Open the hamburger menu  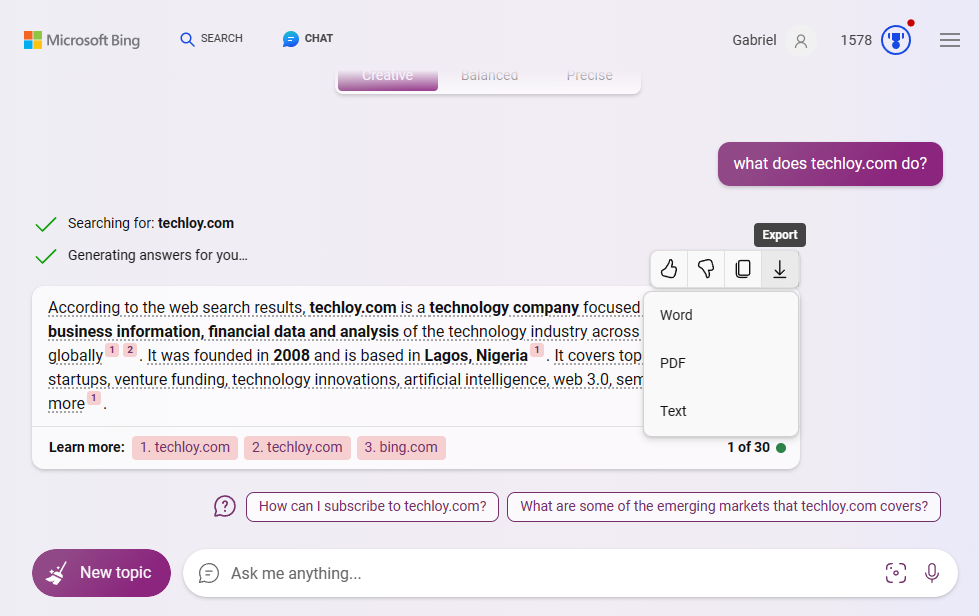(x=950, y=41)
